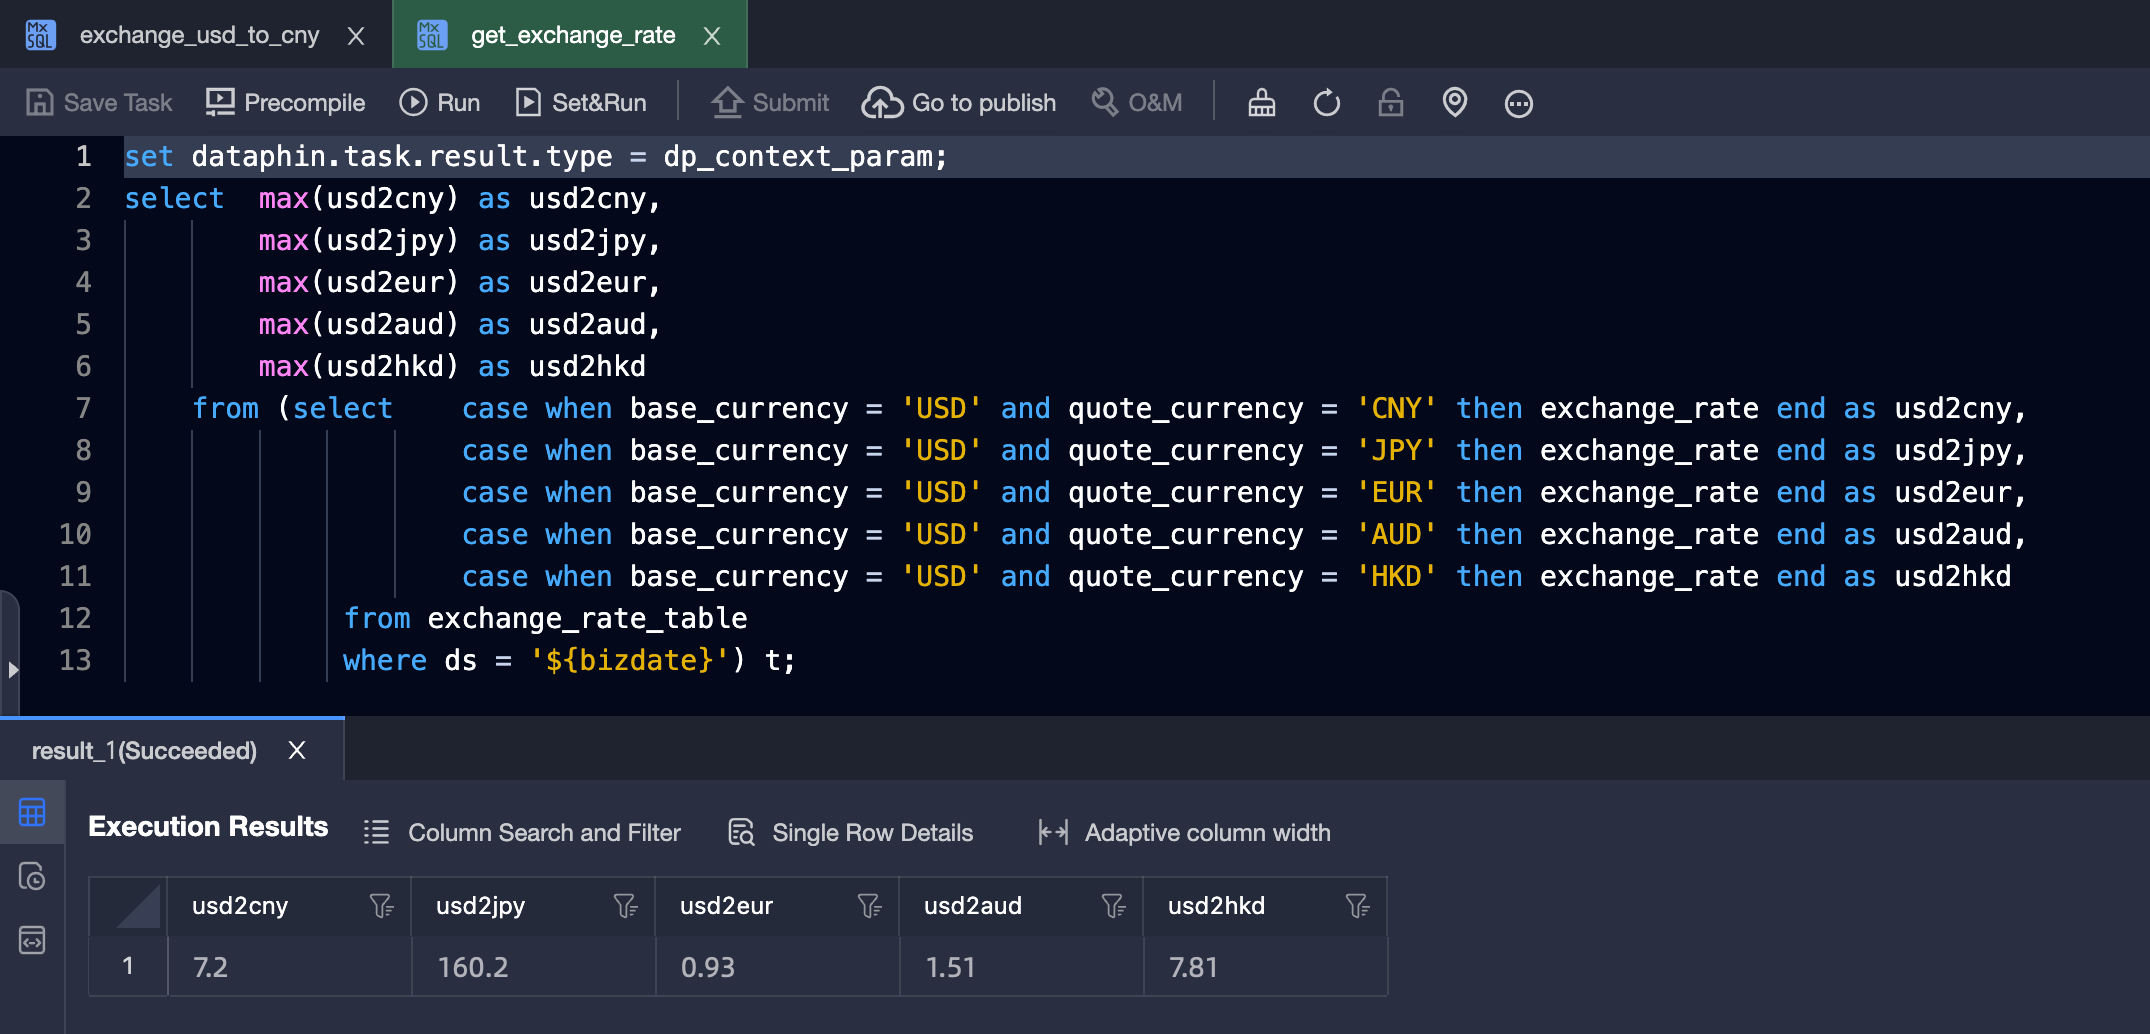
Task: Open filter for usd2hkd column
Action: (x=1357, y=906)
